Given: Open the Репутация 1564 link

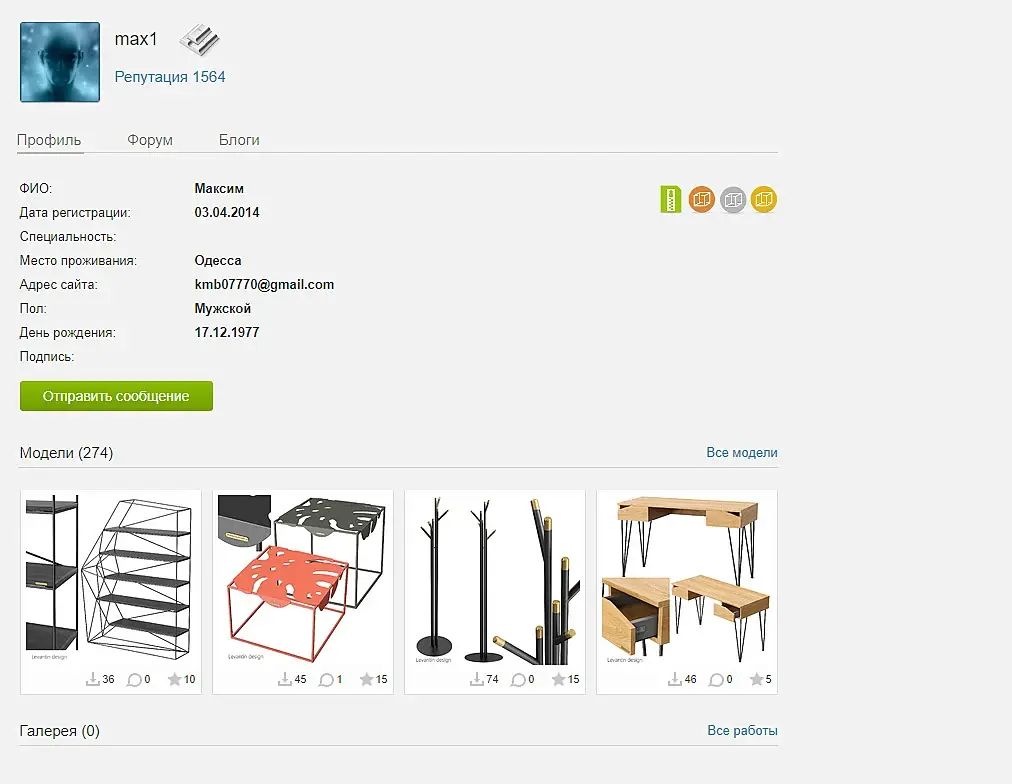Looking at the screenshot, I should 170,77.
